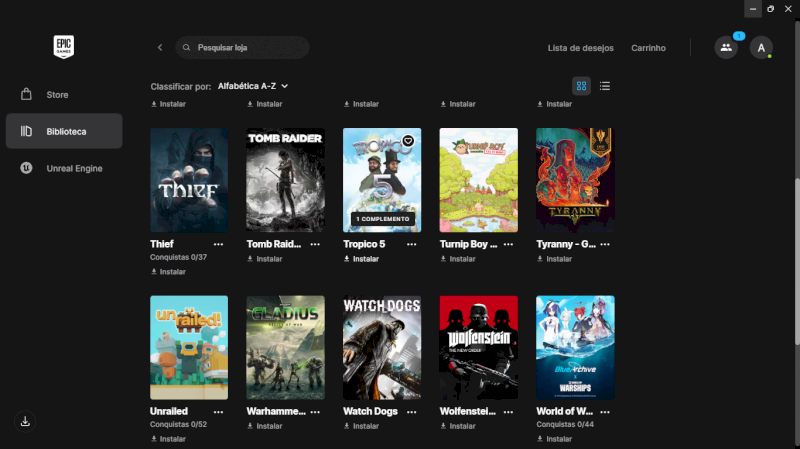This screenshot has height=449, width=800.
Task: Open Unreal Engine from sidebar
Action: (64, 168)
